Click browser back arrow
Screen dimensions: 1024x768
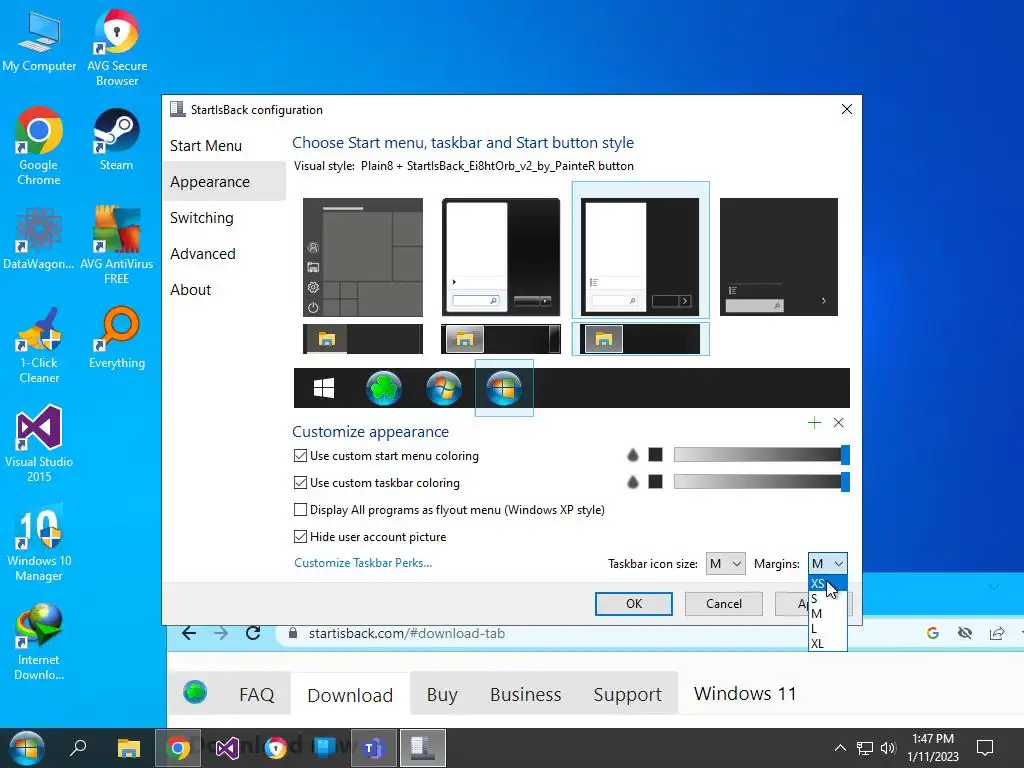(189, 633)
